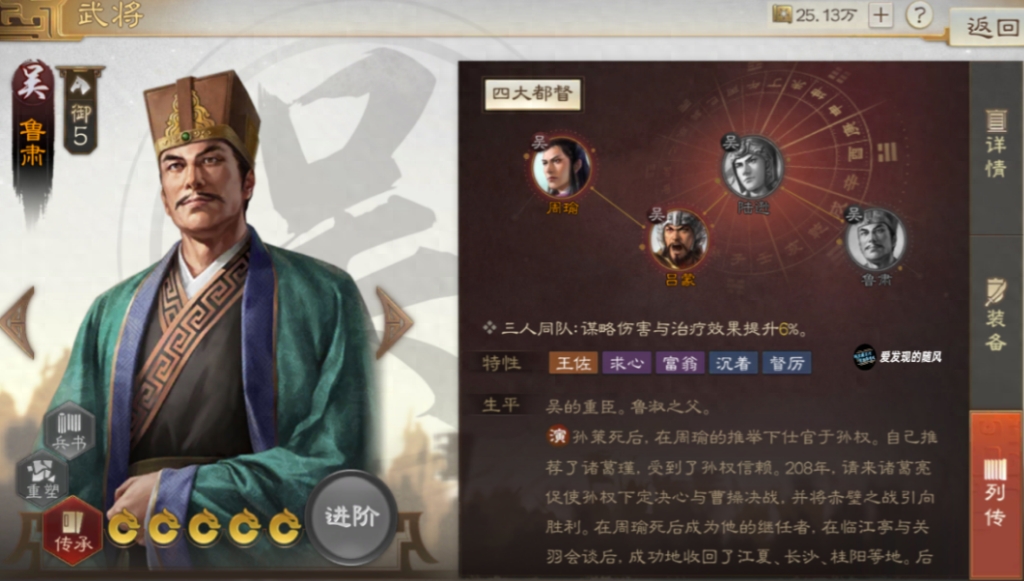
Task: Select the purple 求心 trait tag
Action: (x=627, y=363)
